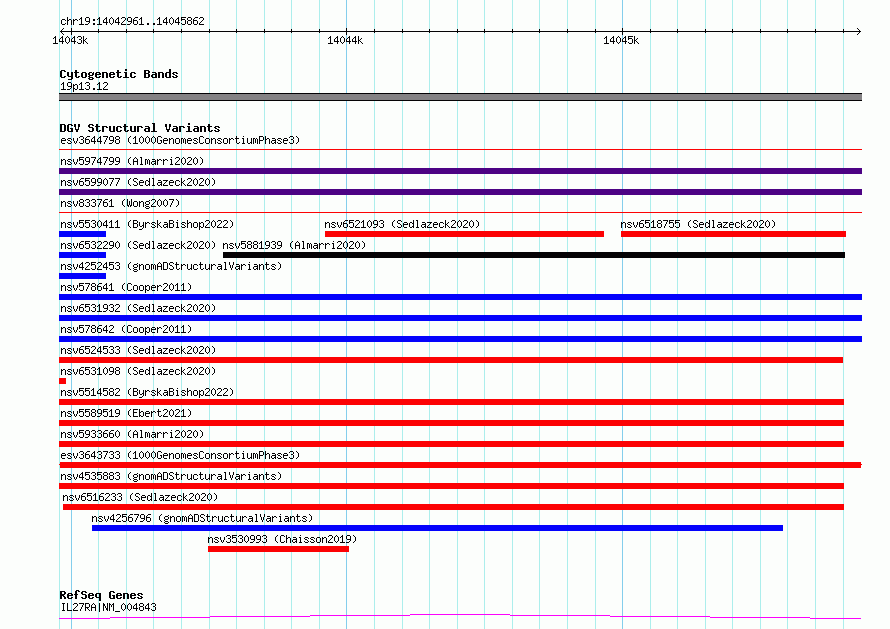The image size is (890, 629).
Task: Open nsv6518755 (Sedlazeck2020) label
Action: [698, 224]
